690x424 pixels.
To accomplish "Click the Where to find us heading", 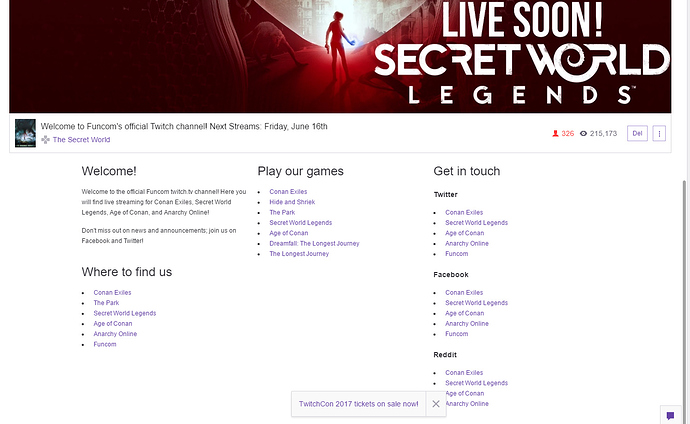I will click(127, 272).
